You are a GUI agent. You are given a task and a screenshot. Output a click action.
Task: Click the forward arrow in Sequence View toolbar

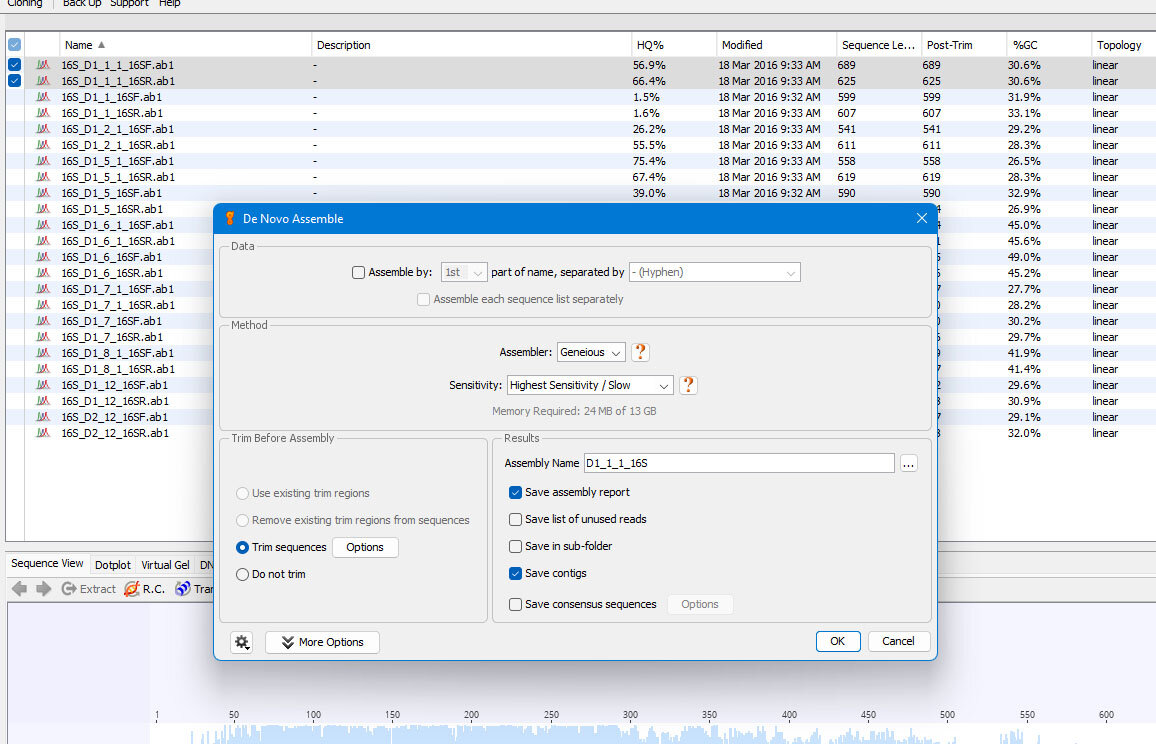pyautogui.click(x=43, y=588)
